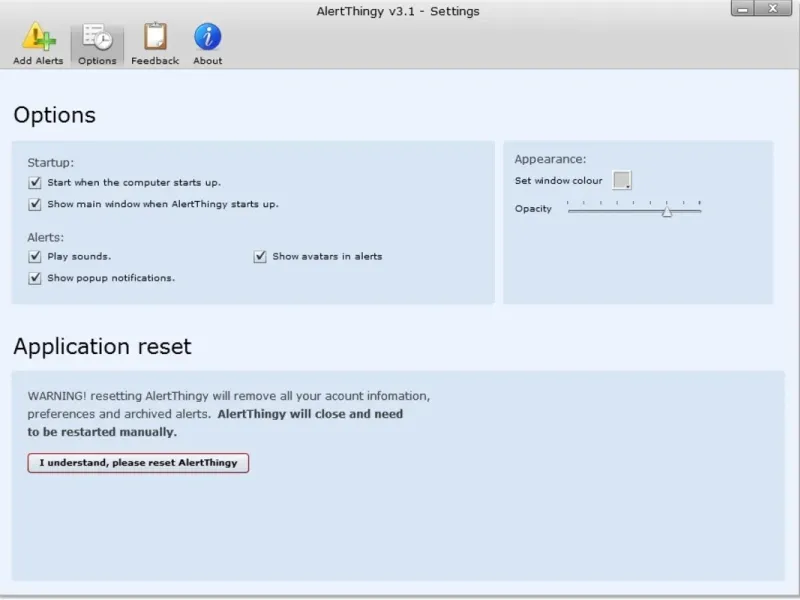Viewport: 800px width, 600px height.
Task: Click the AlertThingy v3.1 - Settings title
Action: [x=398, y=11]
